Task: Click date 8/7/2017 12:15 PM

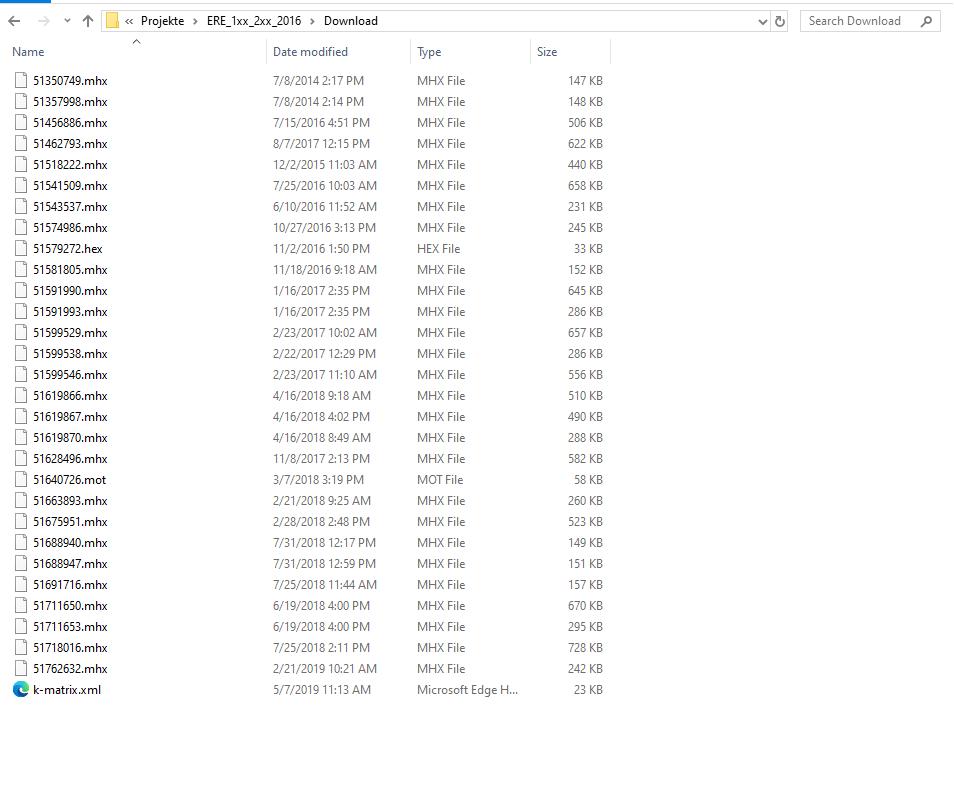Action: coord(321,144)
